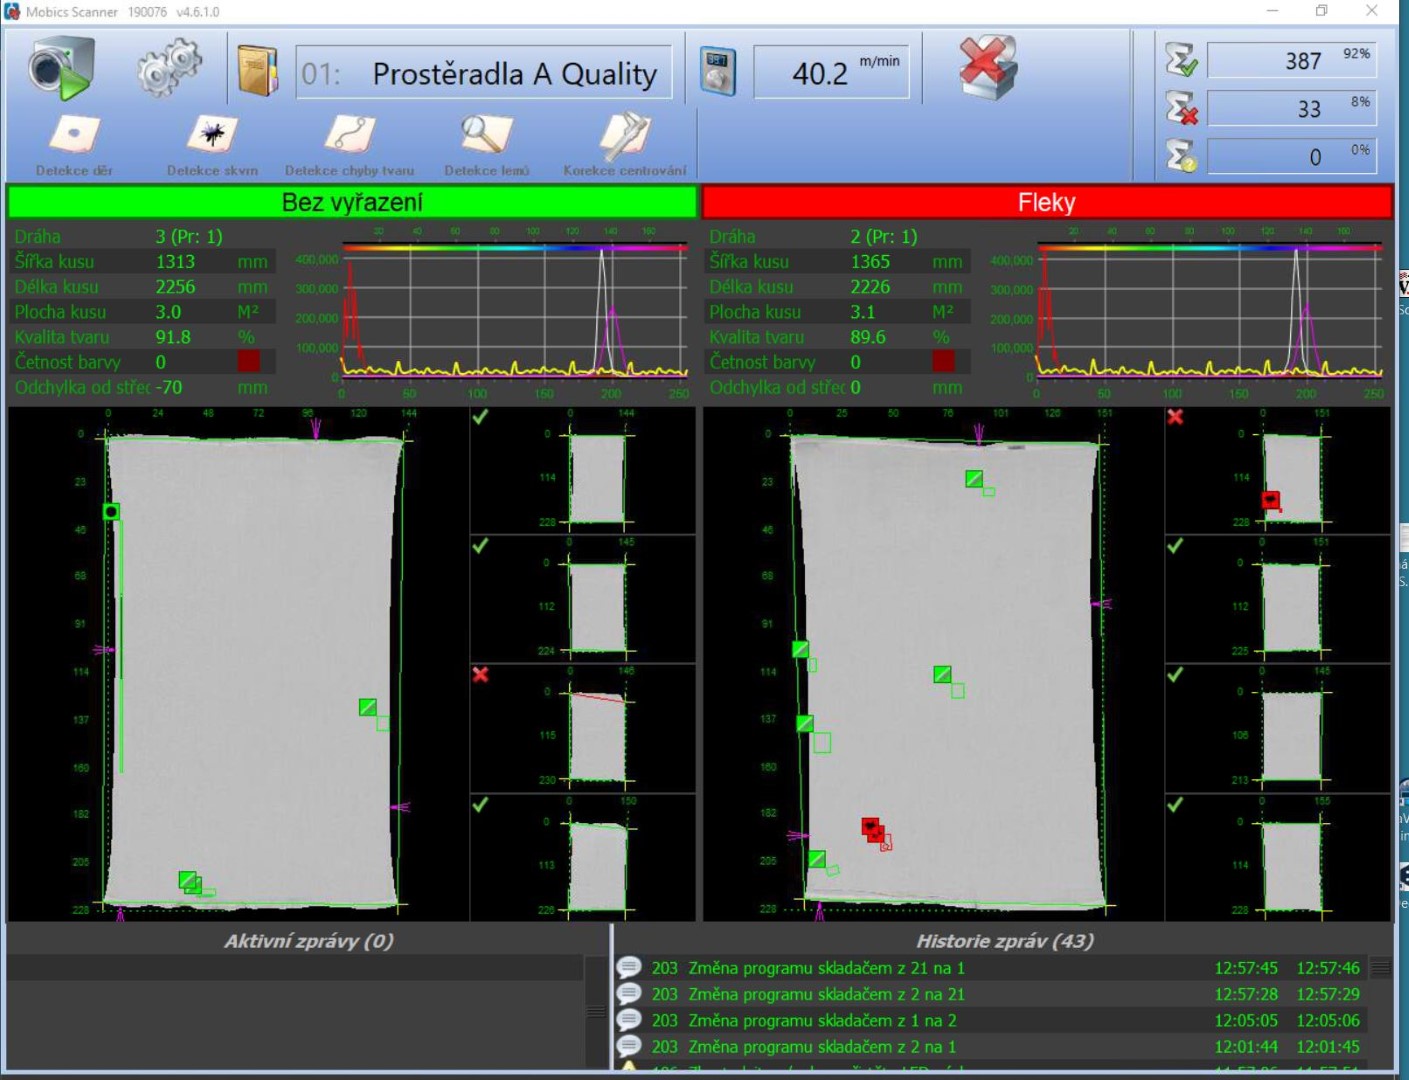The image size is (1409, 1080).
Task: Select program field Prostěradla A Quality
Action: (x=484, y=73)
